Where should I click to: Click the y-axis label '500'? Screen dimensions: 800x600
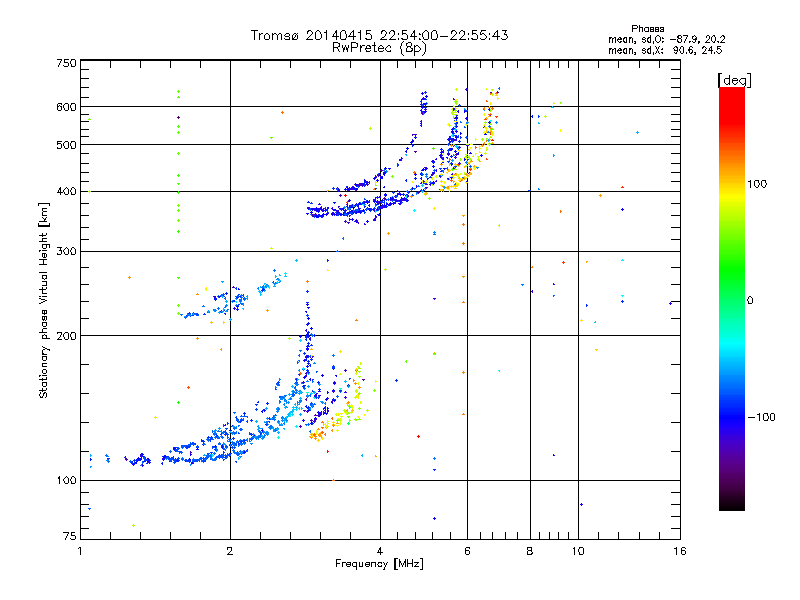[x=66, y=145]
